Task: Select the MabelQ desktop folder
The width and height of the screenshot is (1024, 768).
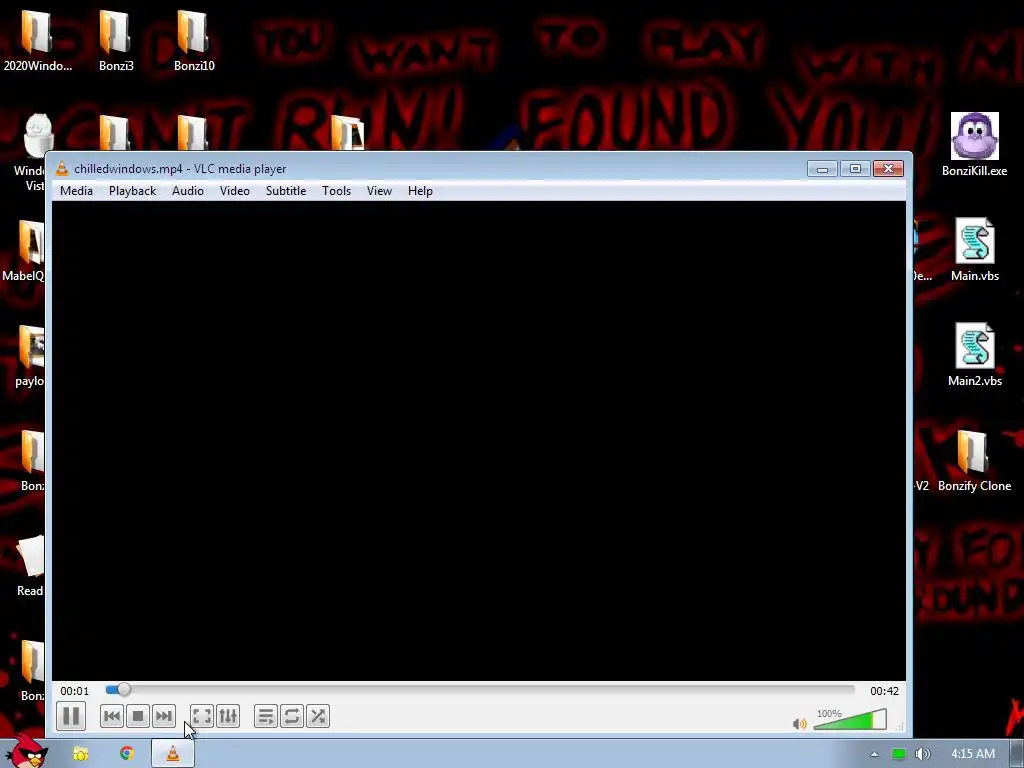Action: coord(24,251)
